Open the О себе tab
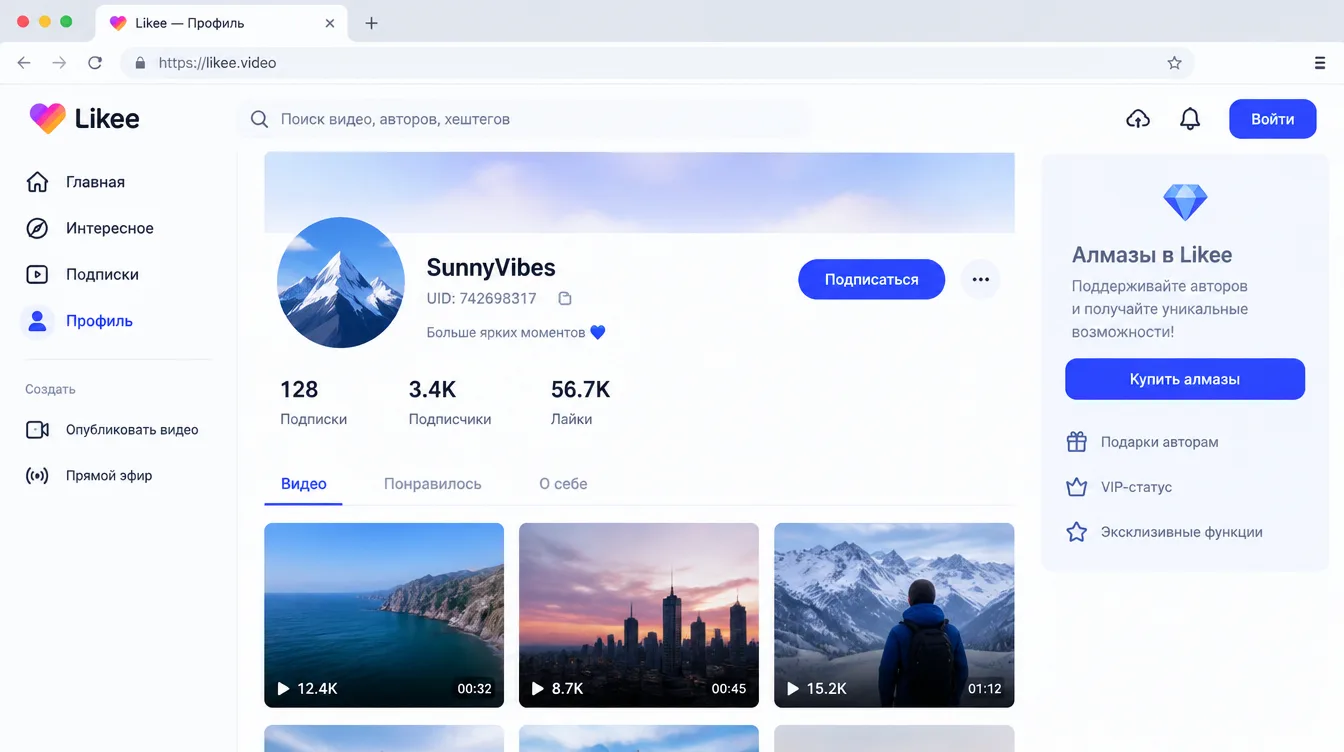The height and width of the screenshot is (752, 1344). pos(563,484)
